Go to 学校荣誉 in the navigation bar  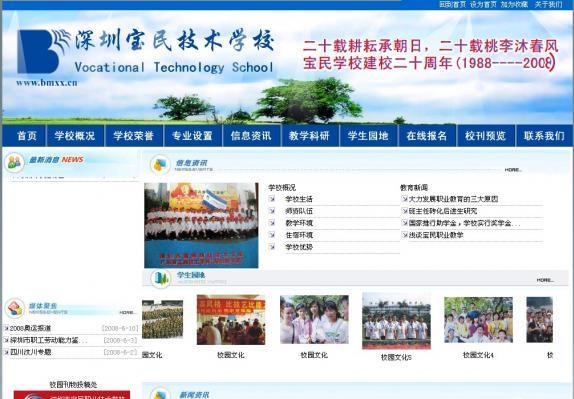(134, 136)
